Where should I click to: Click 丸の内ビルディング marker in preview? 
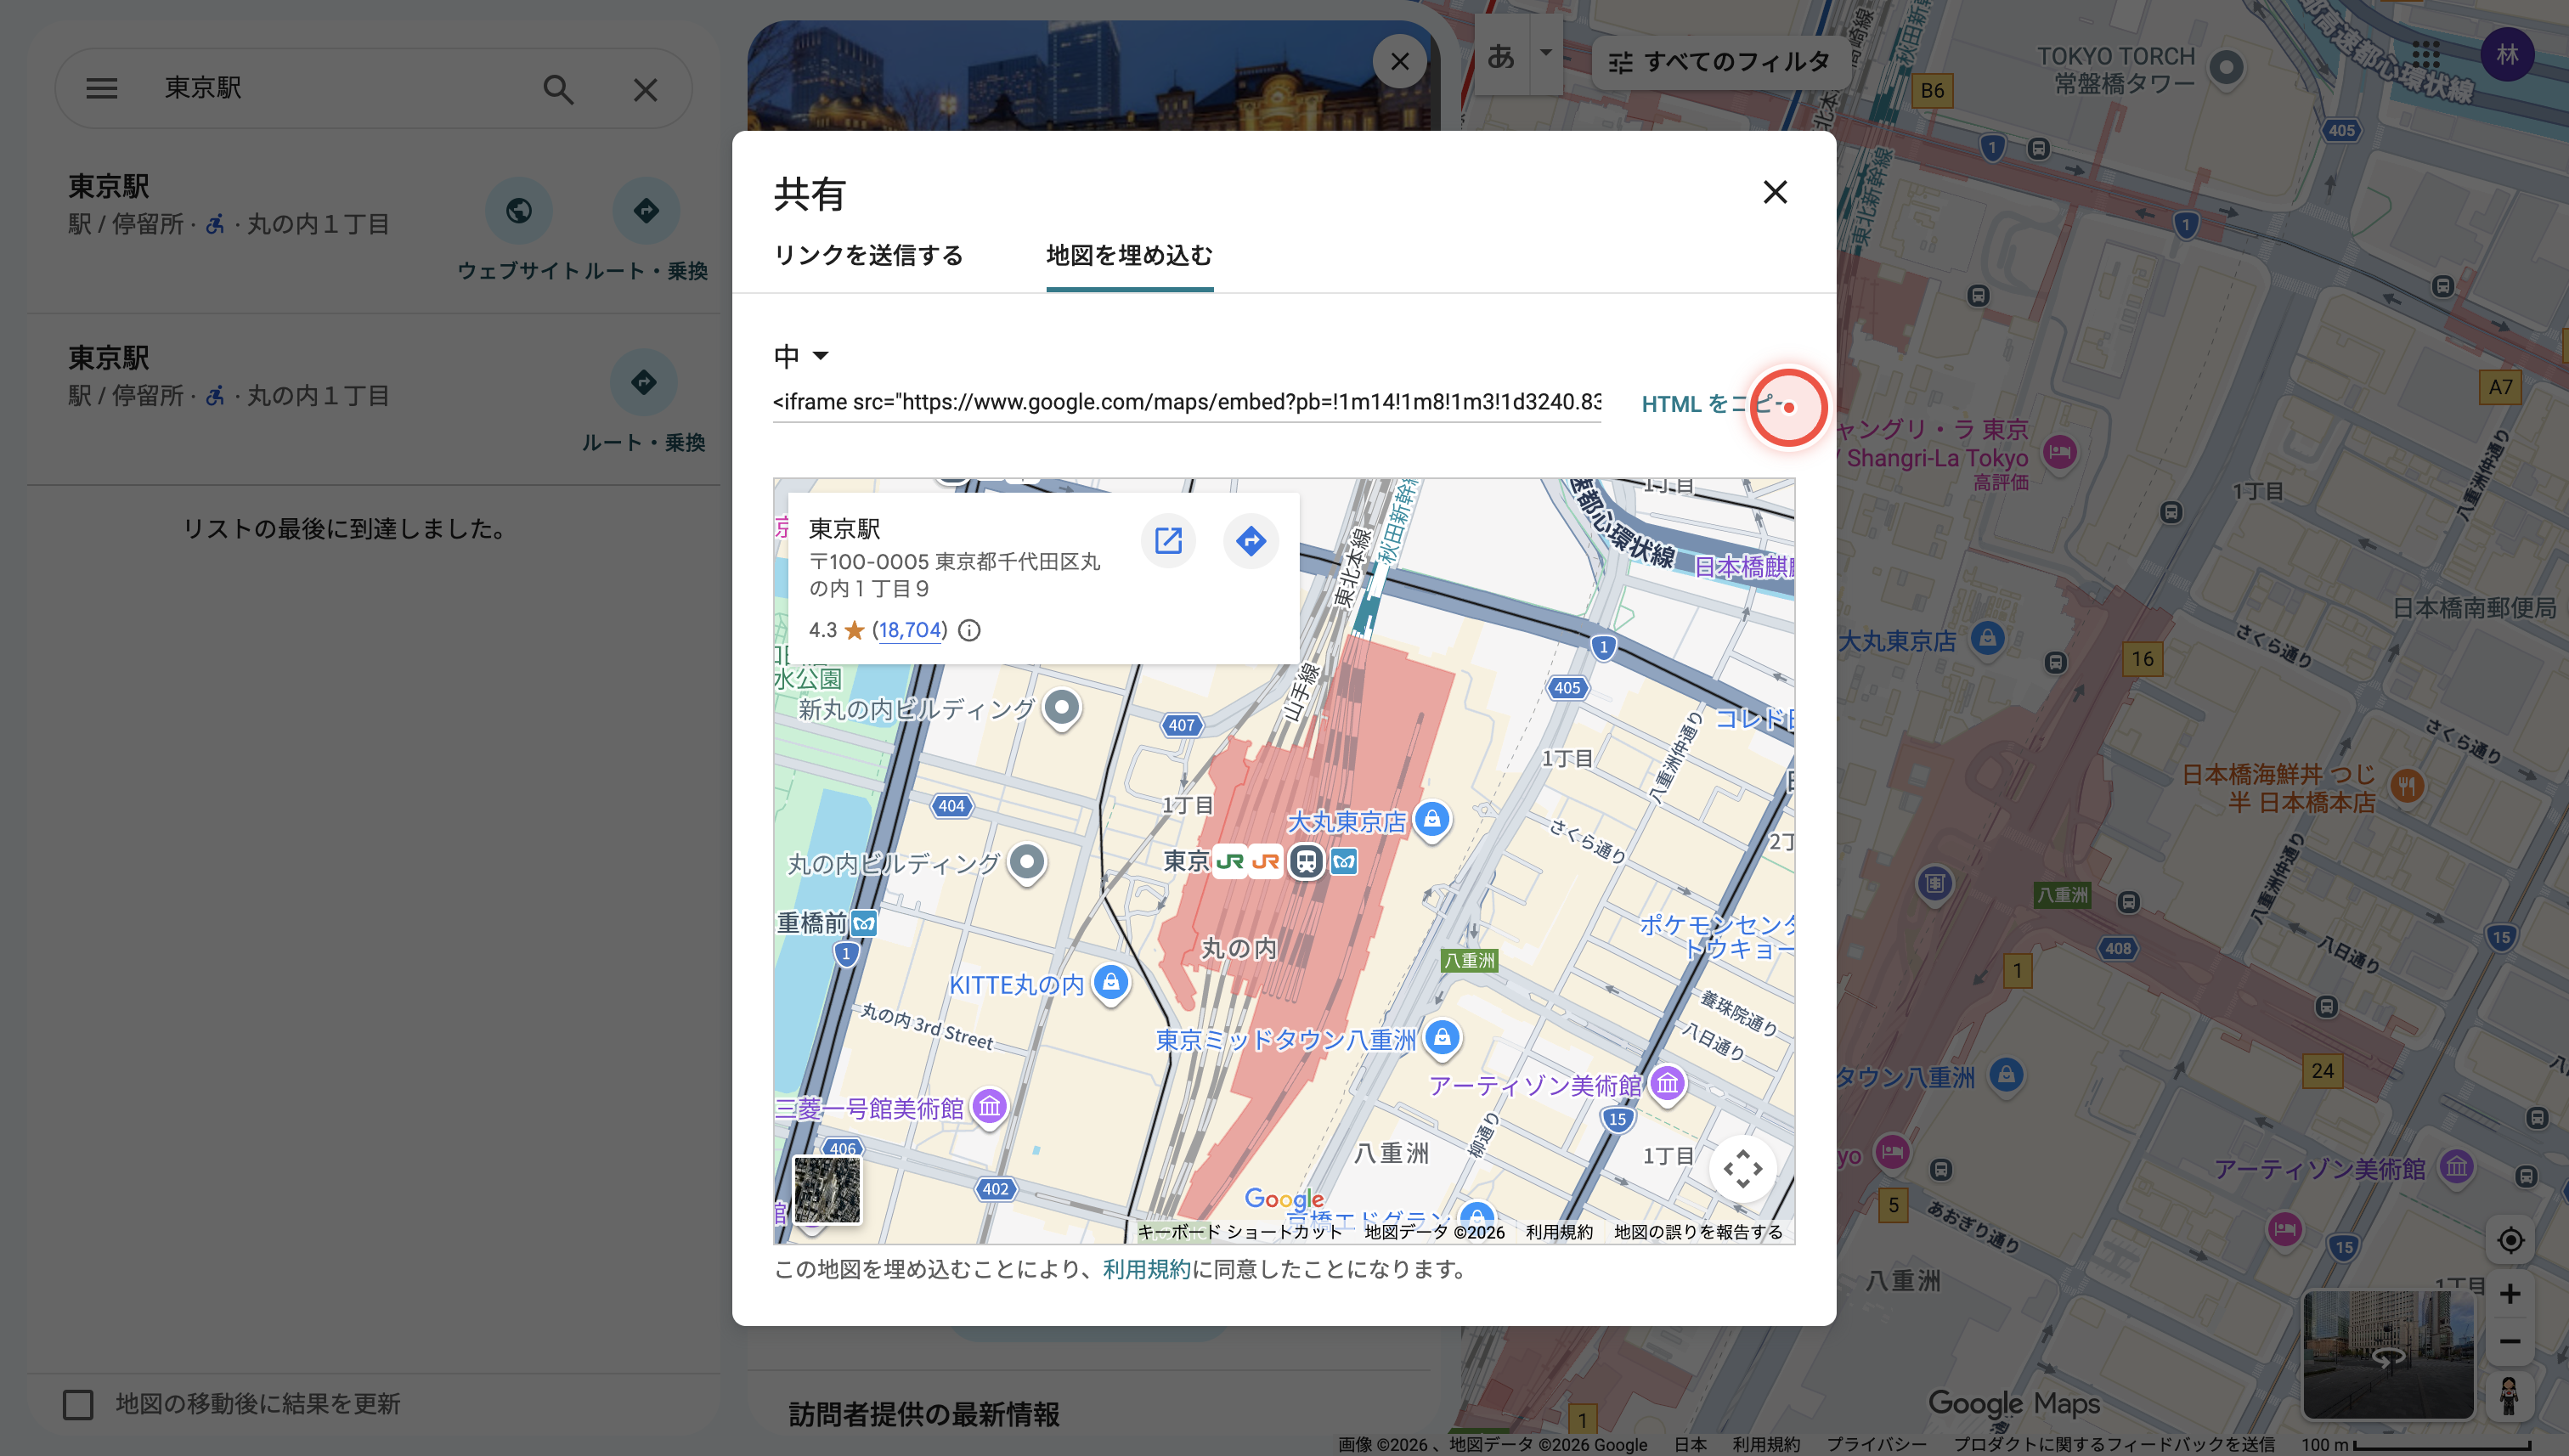(1027, 862)
